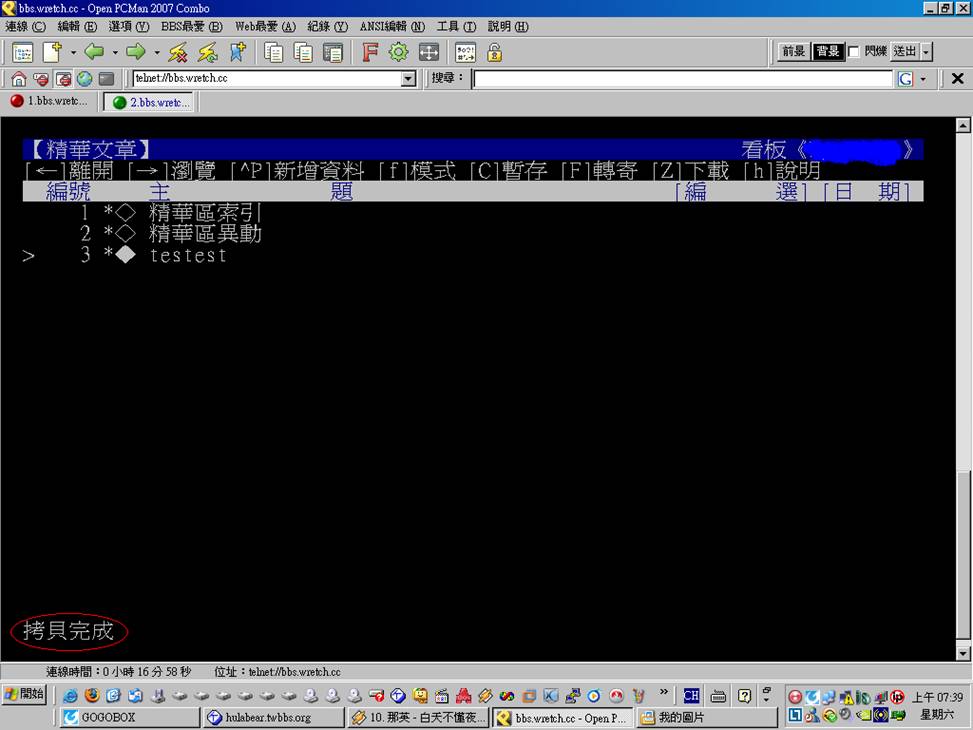Enable the 閃爍 blink checkbox
Screen dimensions: 973x730
tap(853, 52)
